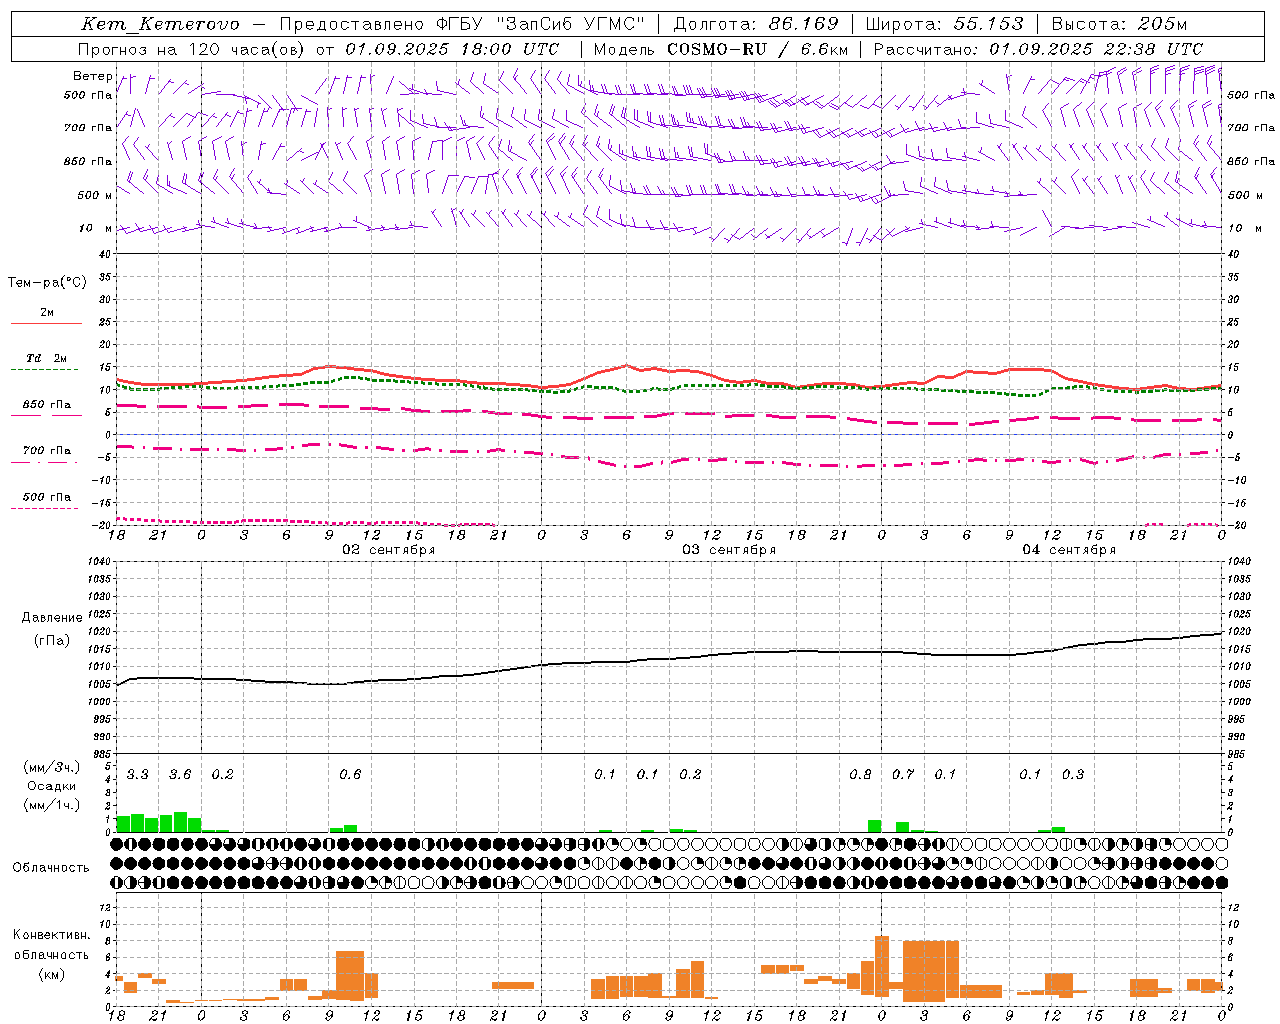Click the 3.3 precipitation amount
Screen dimensions: 1280x1024
click(x=138, y=775)
